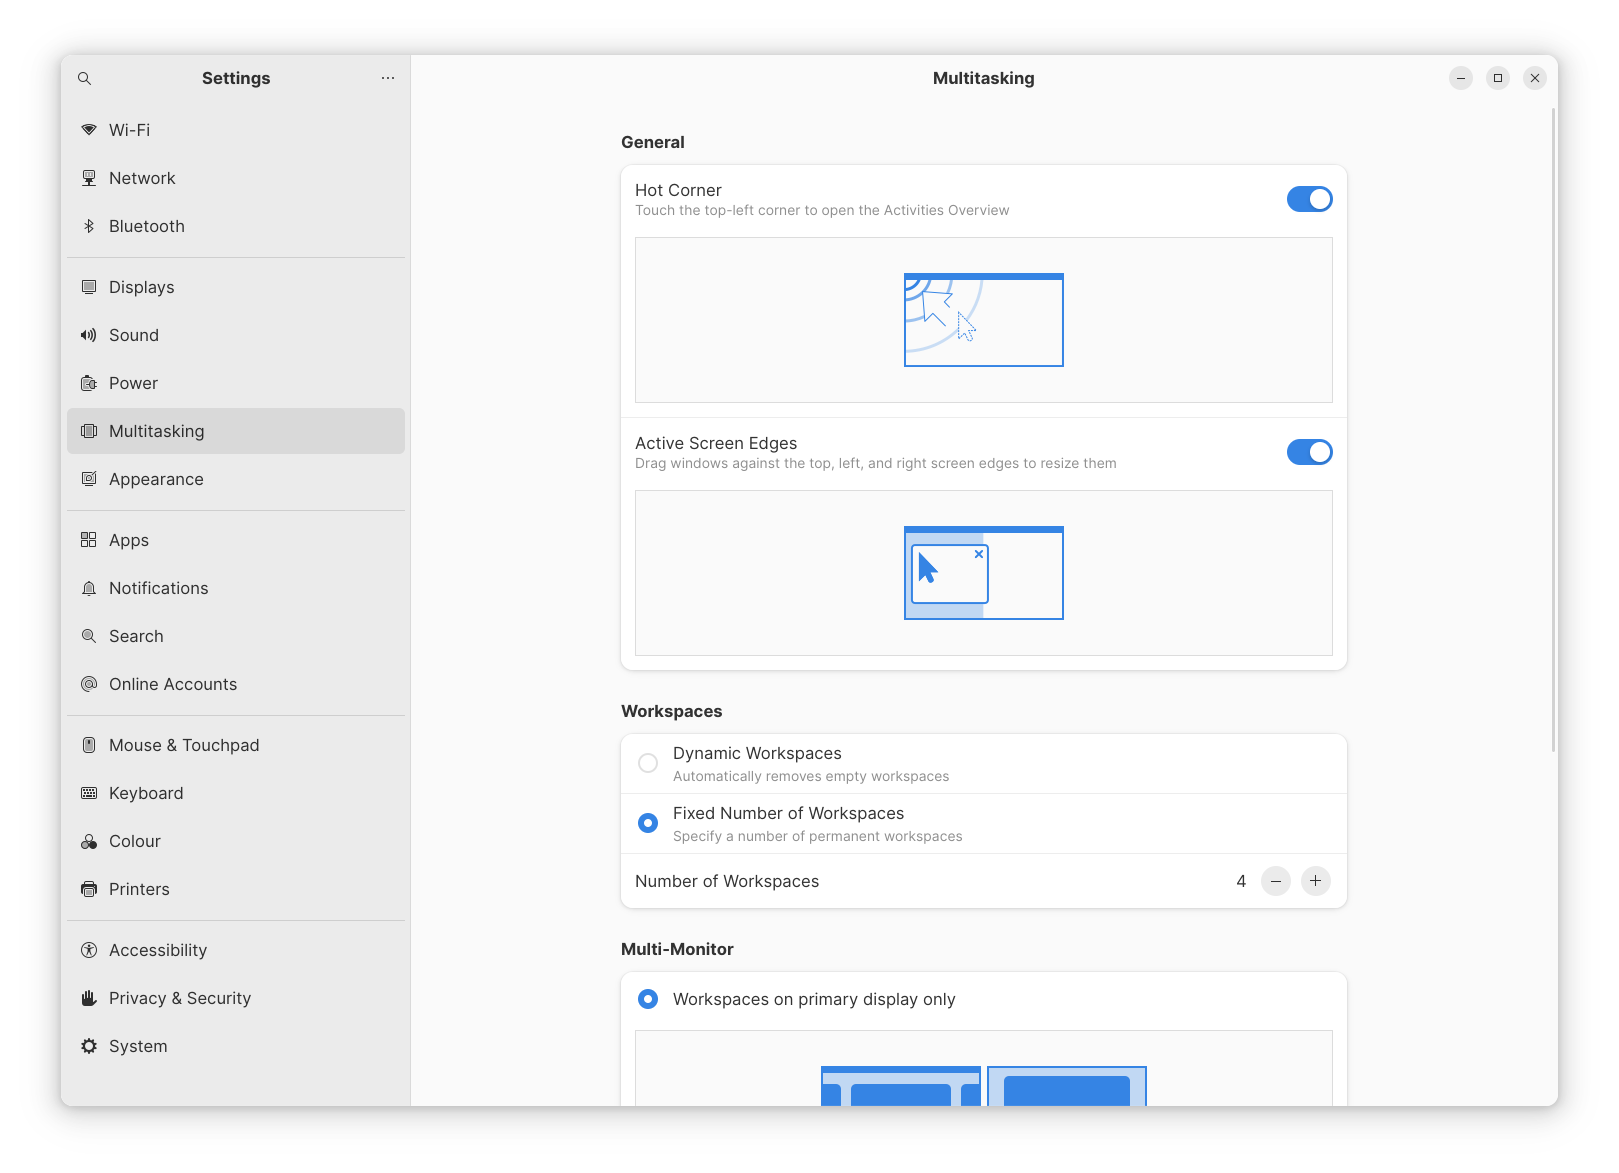Image resolution: width=1619 pixels, height=1173 pixels.
Task: Click the Notifications bell icon
Action: pyautogui.click(x=89, y=588)
